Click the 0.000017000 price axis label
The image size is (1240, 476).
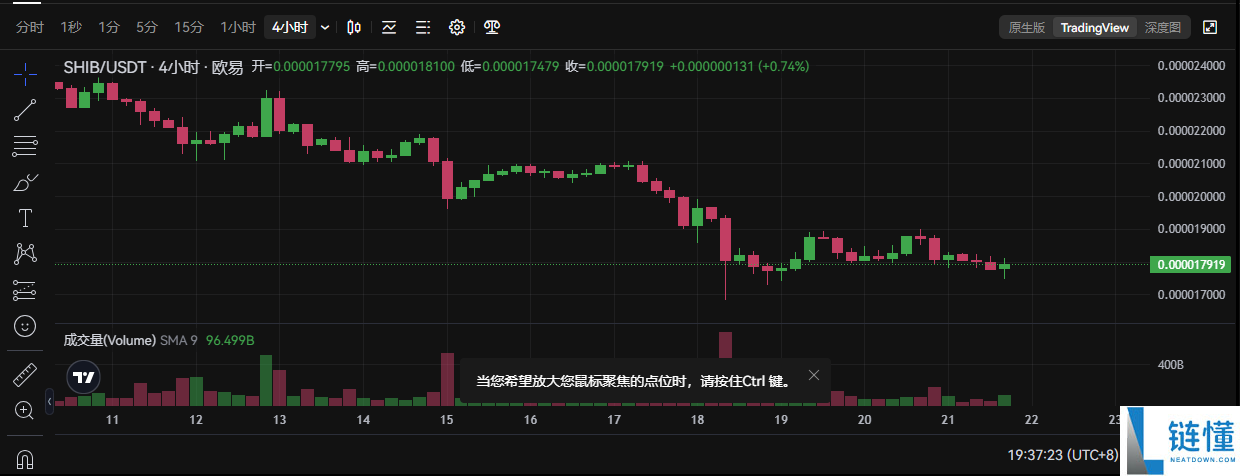pyautogui.click(x=1190, y=295)
